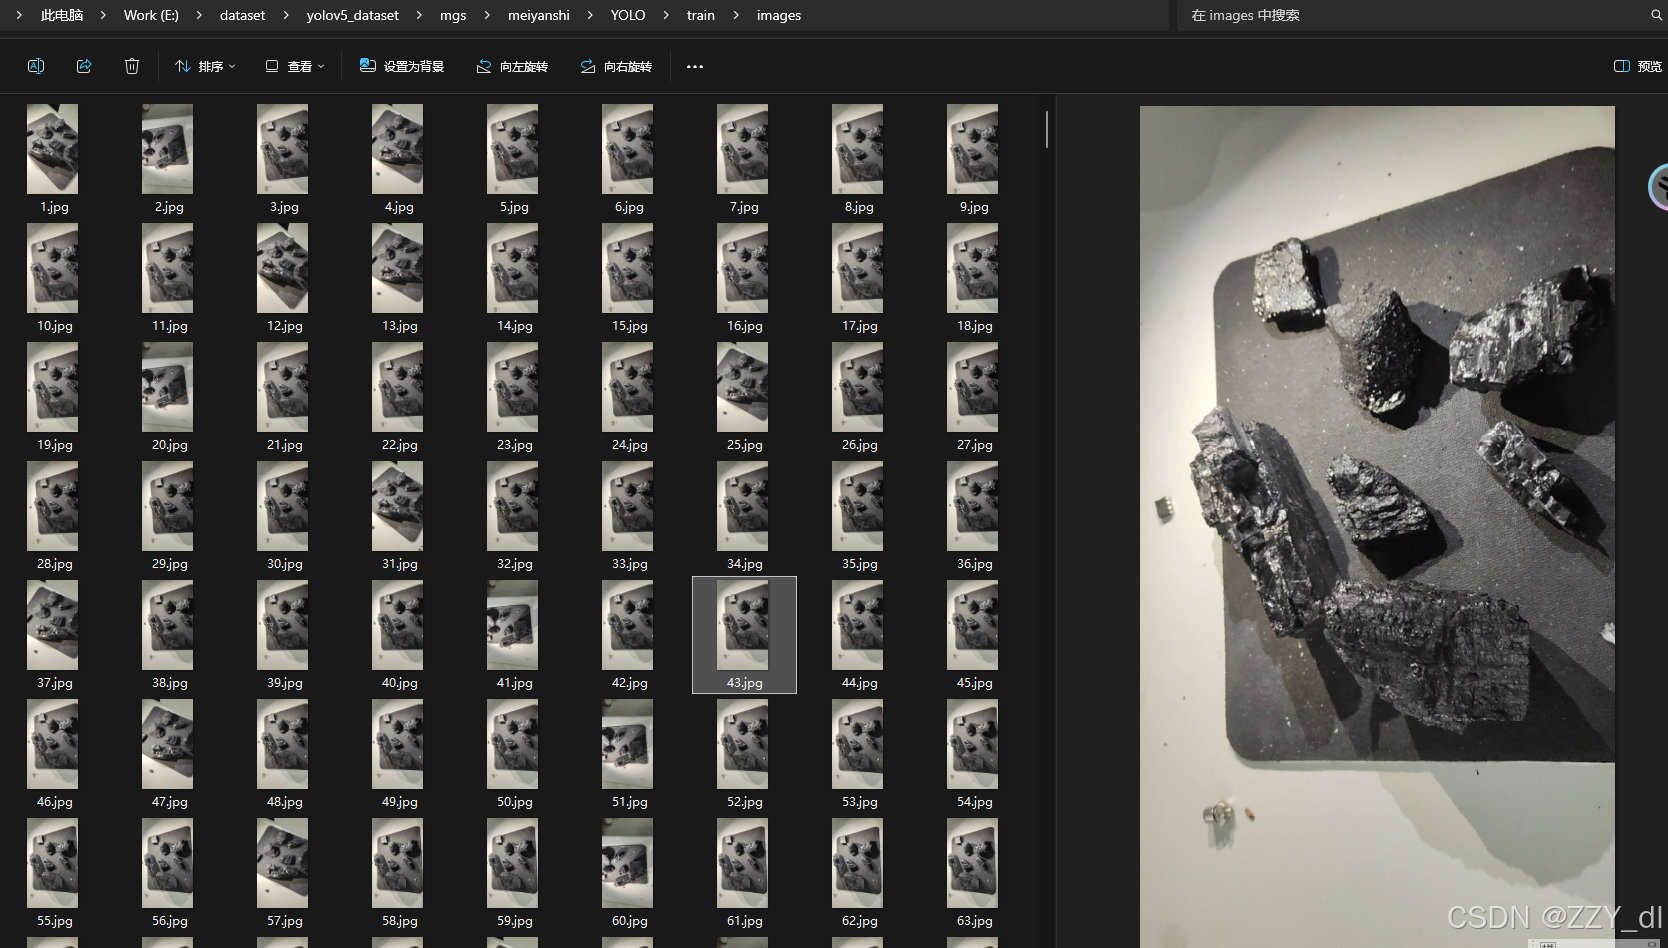This screenshot has height=948, width=1668.
Task: Select the 5.jpg thumbnail
Action: (x=512, y=149)
